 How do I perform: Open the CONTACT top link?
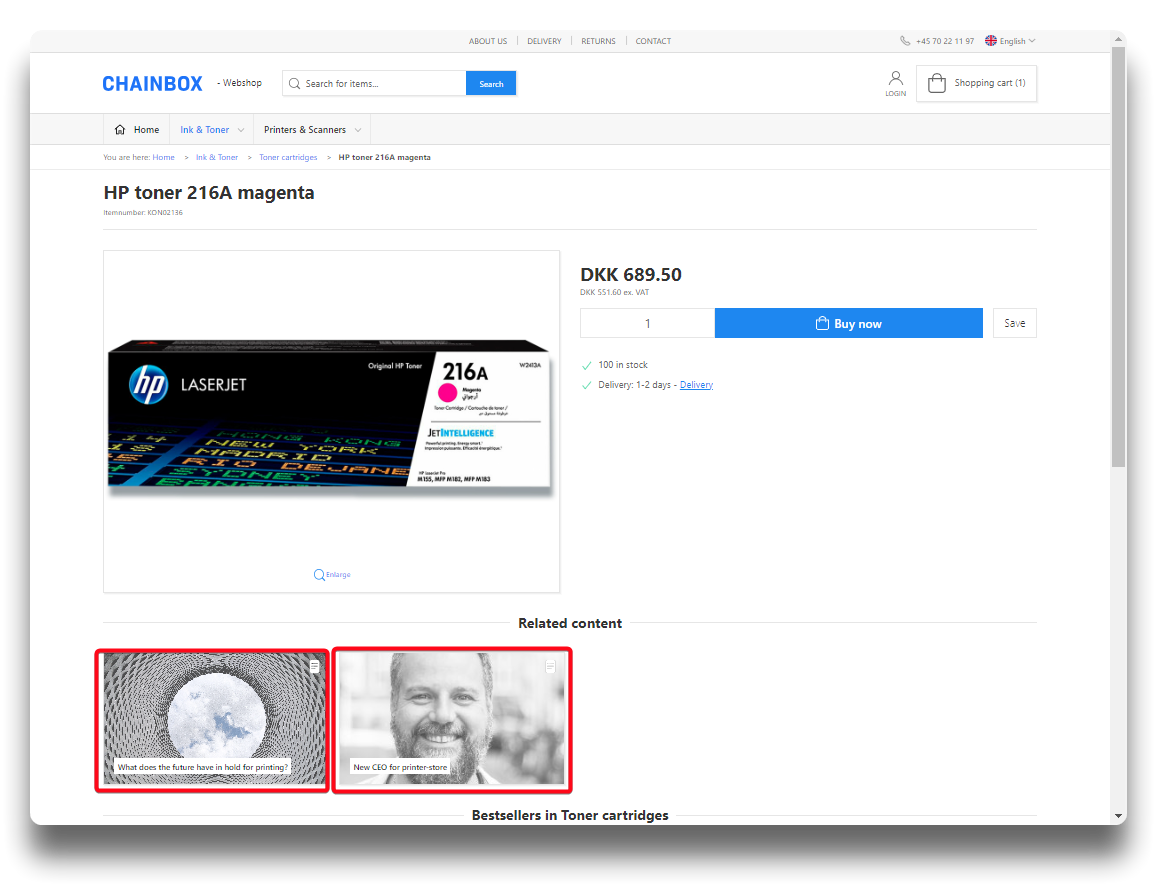pyautogui.click(x=653, y=41)
